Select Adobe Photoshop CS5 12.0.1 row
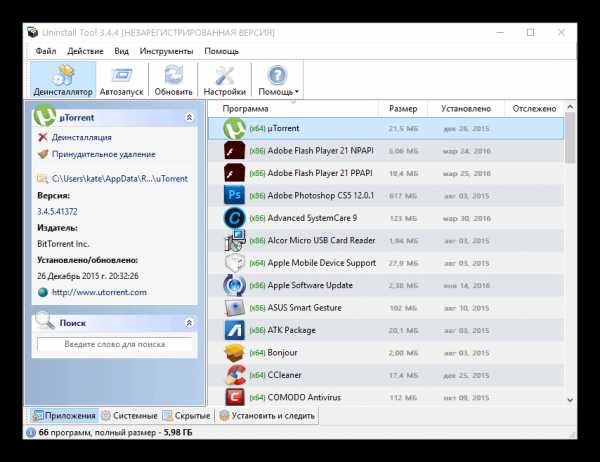 coord(386,196)
